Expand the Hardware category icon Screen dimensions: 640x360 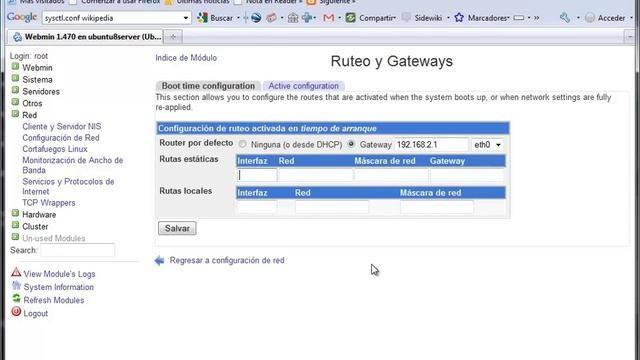pyautogui.click(x=15, y=213)
